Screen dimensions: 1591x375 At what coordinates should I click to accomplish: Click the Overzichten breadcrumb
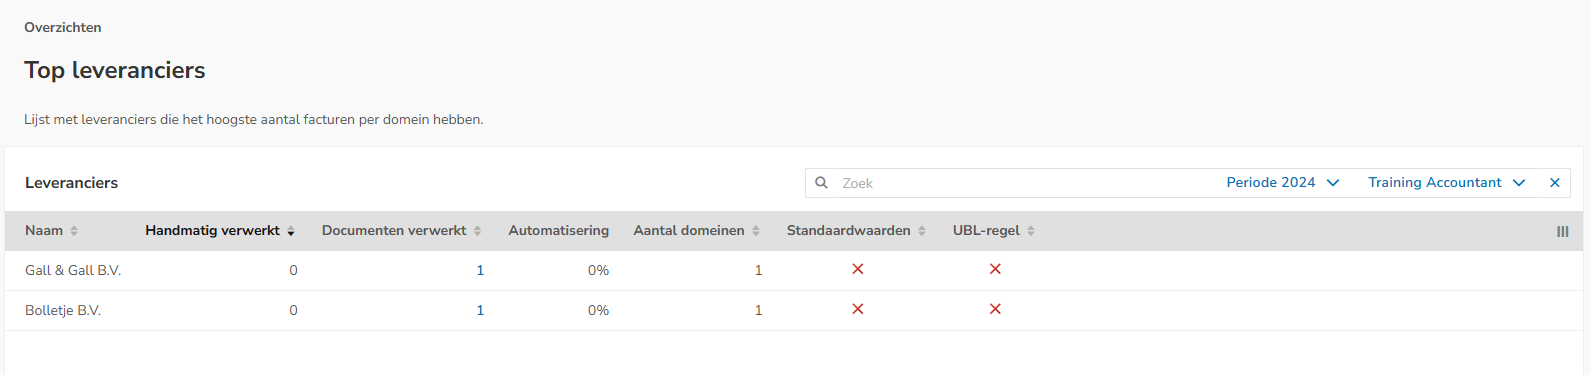point(63,27)
